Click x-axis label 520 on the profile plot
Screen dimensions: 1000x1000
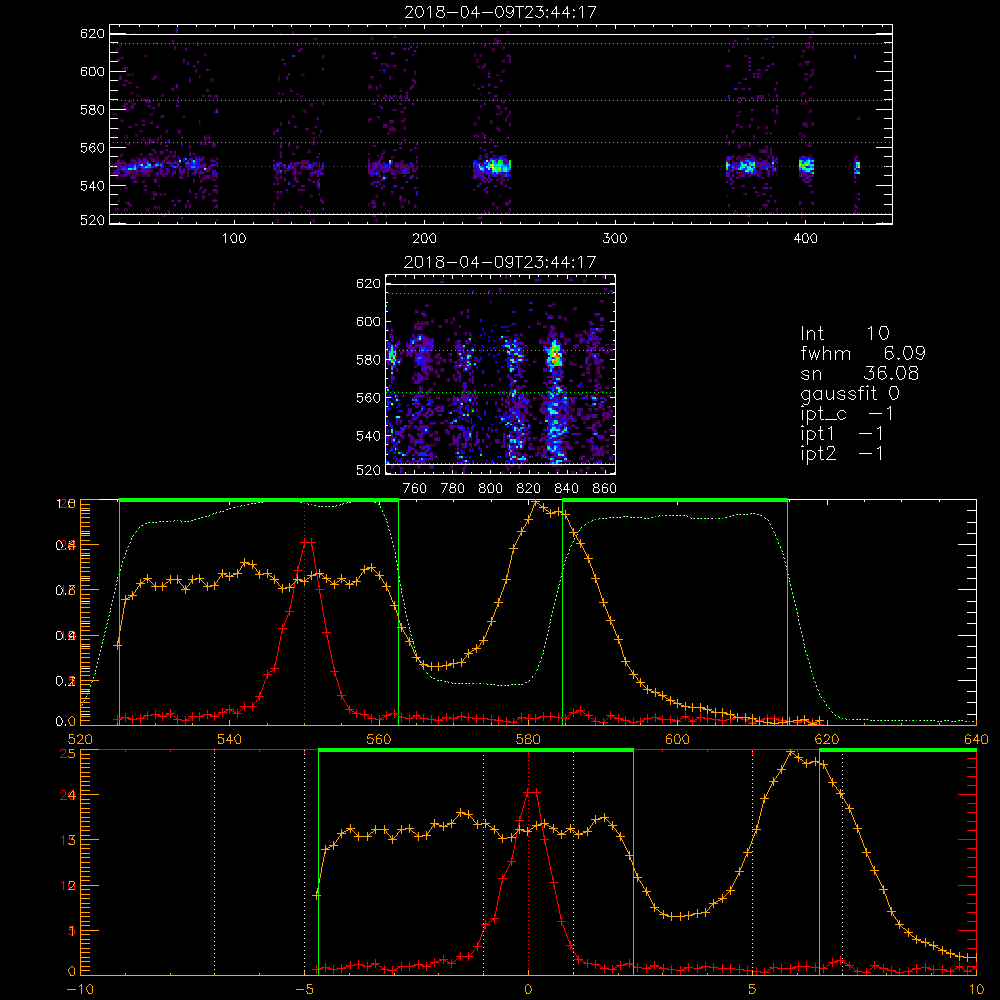tap(80, 739)
